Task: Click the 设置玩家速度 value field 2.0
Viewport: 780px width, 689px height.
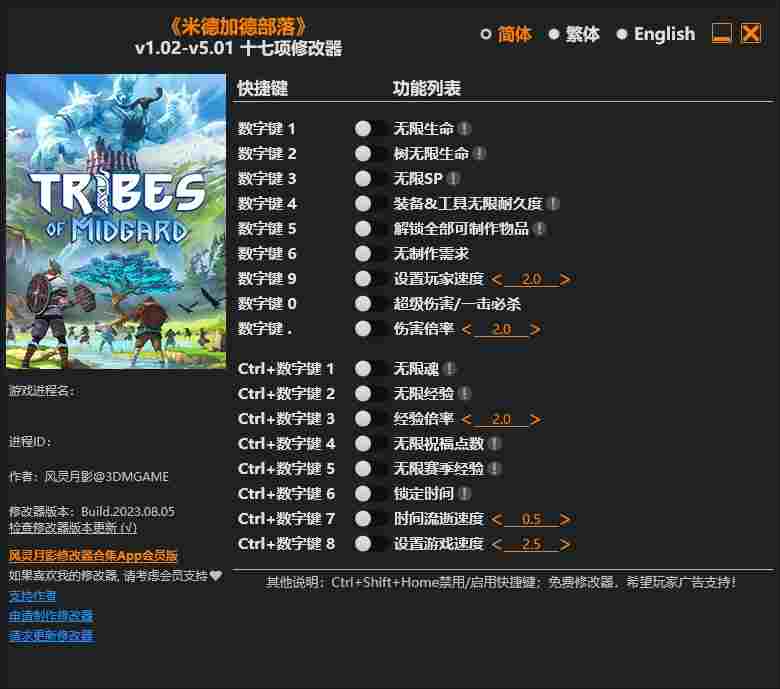Action: [531, 279]
